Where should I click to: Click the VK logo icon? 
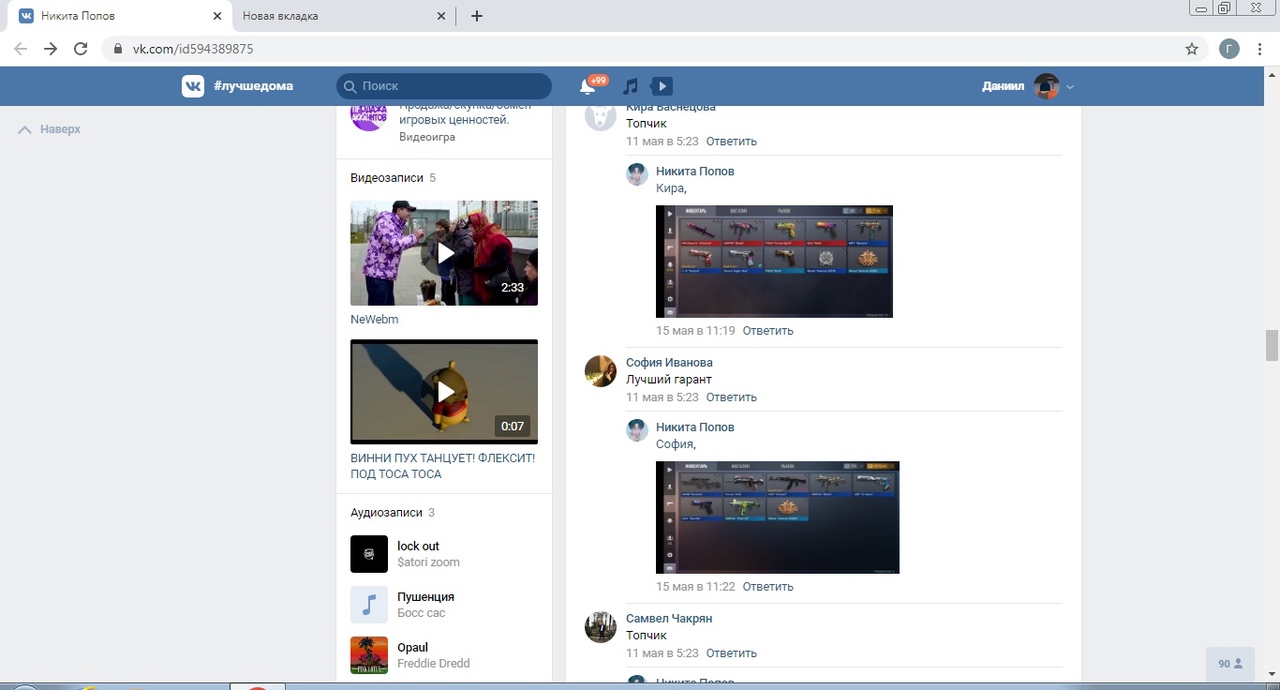pos(192,86)
